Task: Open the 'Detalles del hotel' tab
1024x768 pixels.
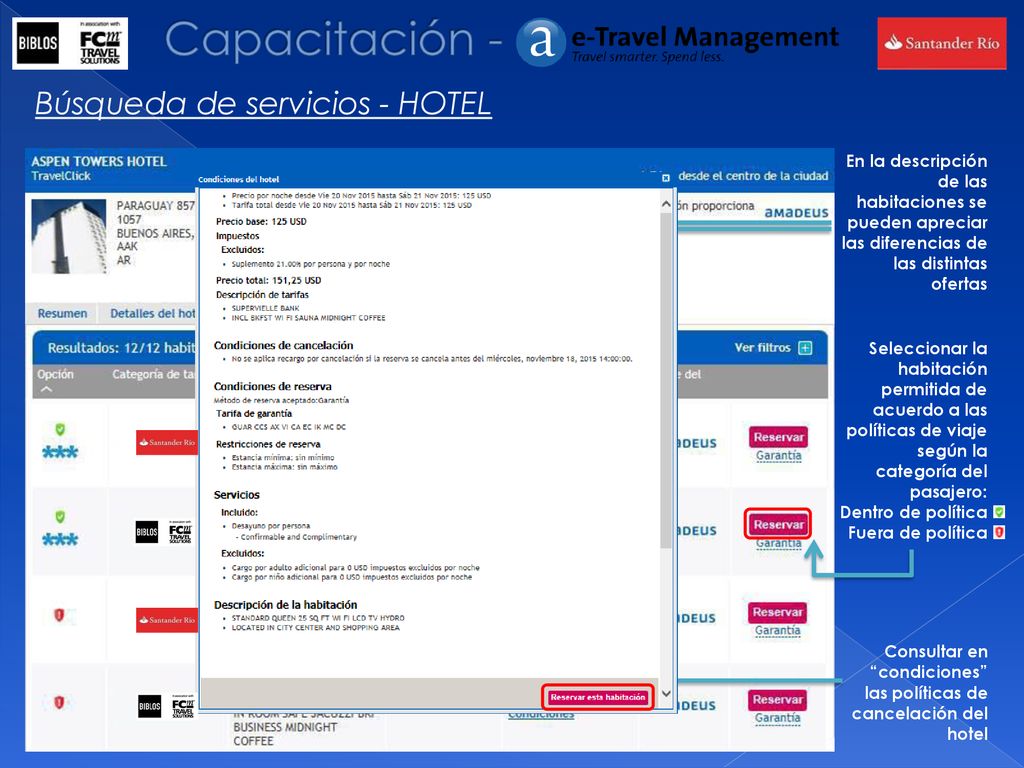Action: click(x=152, y=313)
